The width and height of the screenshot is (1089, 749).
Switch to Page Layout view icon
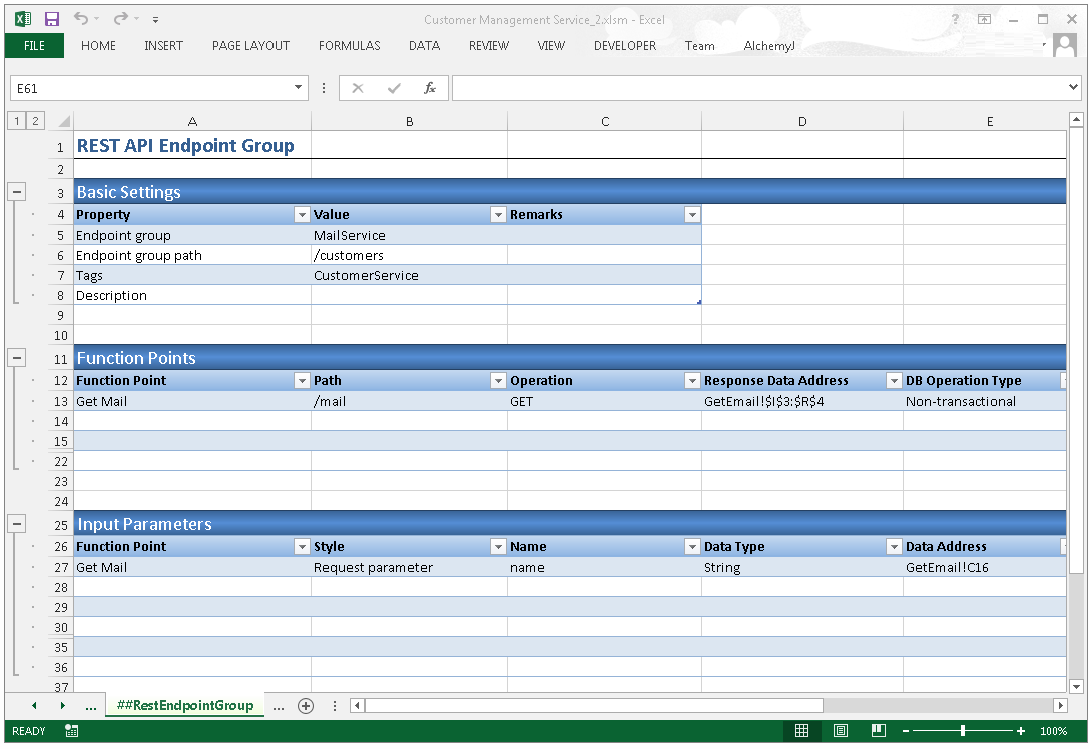tap(840, 731)
